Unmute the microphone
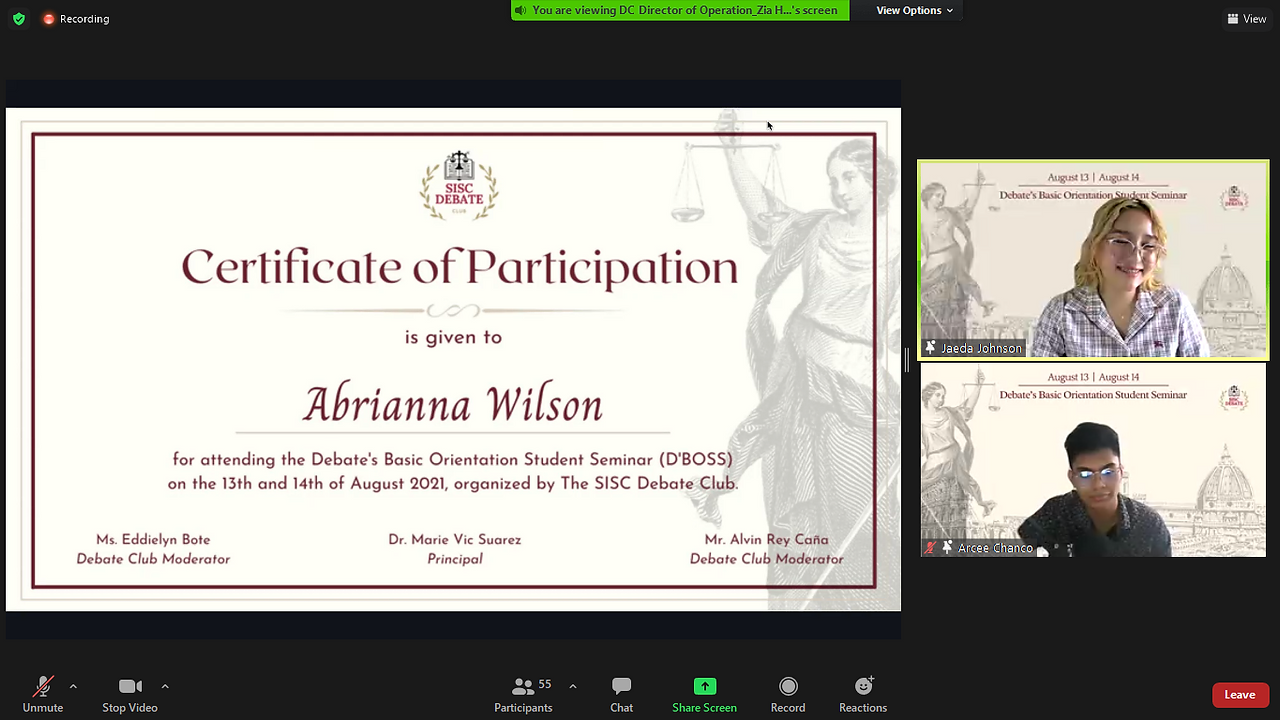Viewport: 1280px width, 720px height. coord(43,694)
